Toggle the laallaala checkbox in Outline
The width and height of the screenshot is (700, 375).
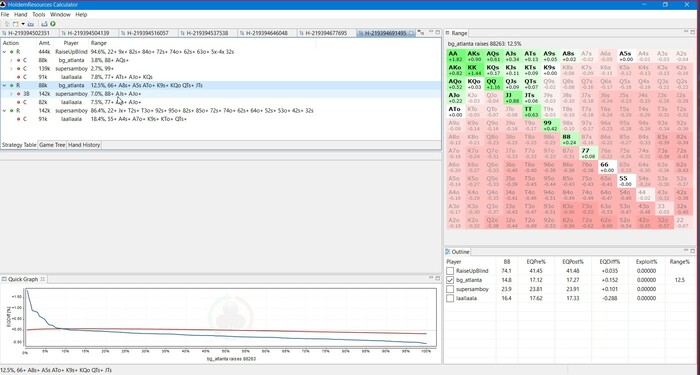(x=450, y=298)
